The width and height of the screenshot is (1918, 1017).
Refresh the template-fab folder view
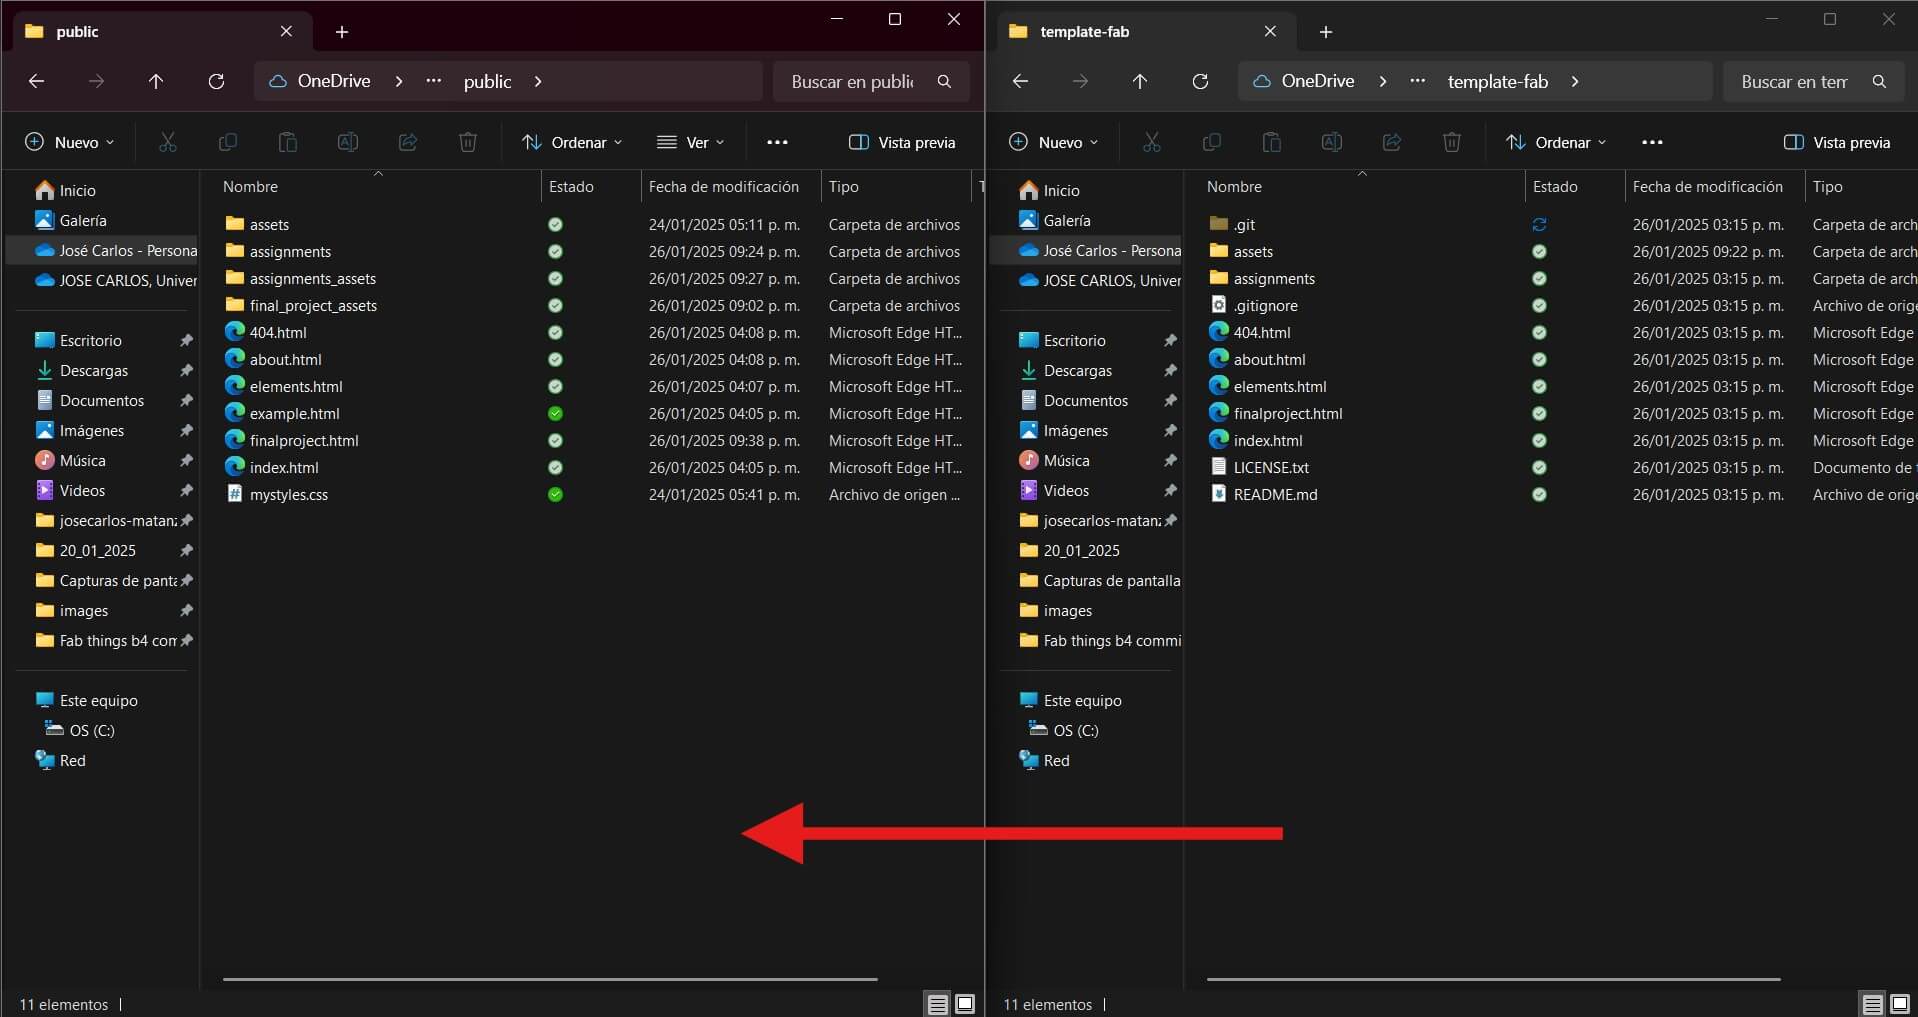click(1200, 81)
